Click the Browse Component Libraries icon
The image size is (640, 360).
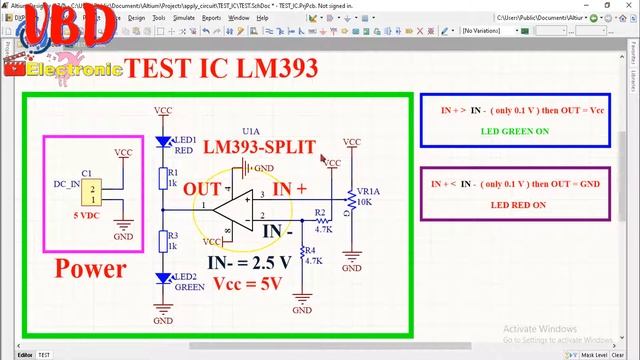coord(253,31)
